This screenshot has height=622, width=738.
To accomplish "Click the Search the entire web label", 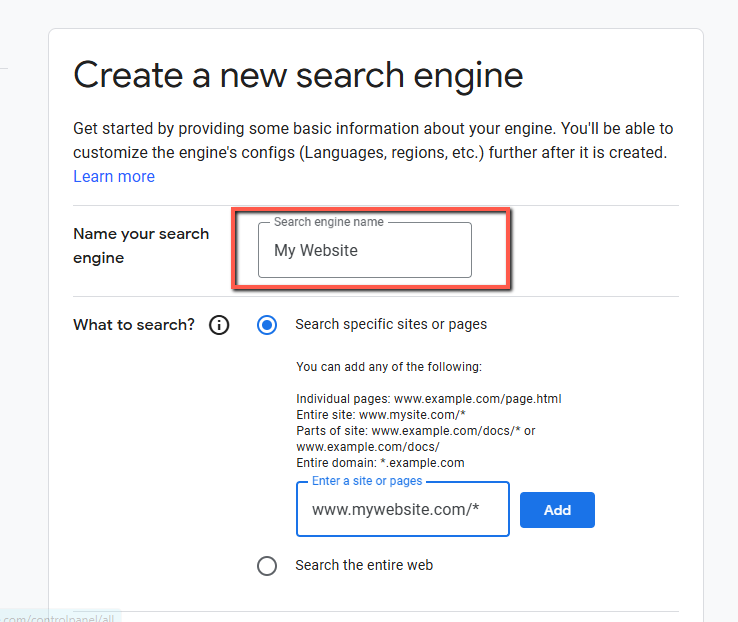I will (x=364, y=565).
